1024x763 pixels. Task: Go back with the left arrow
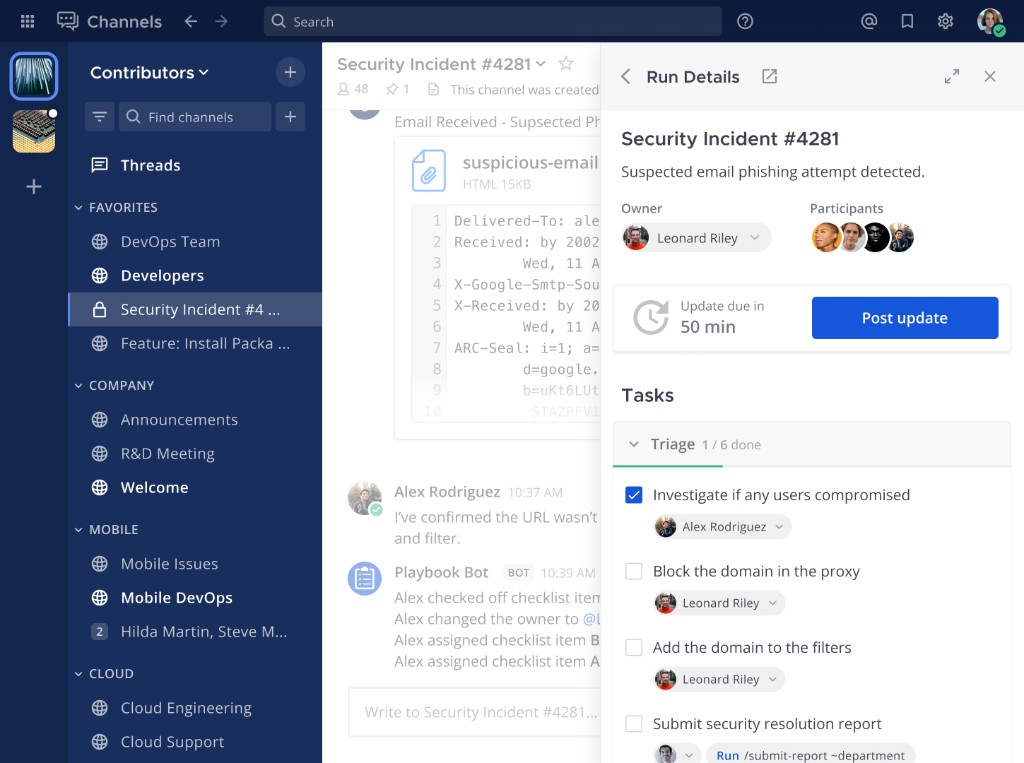pyautogui.click(x=191, y=22)
